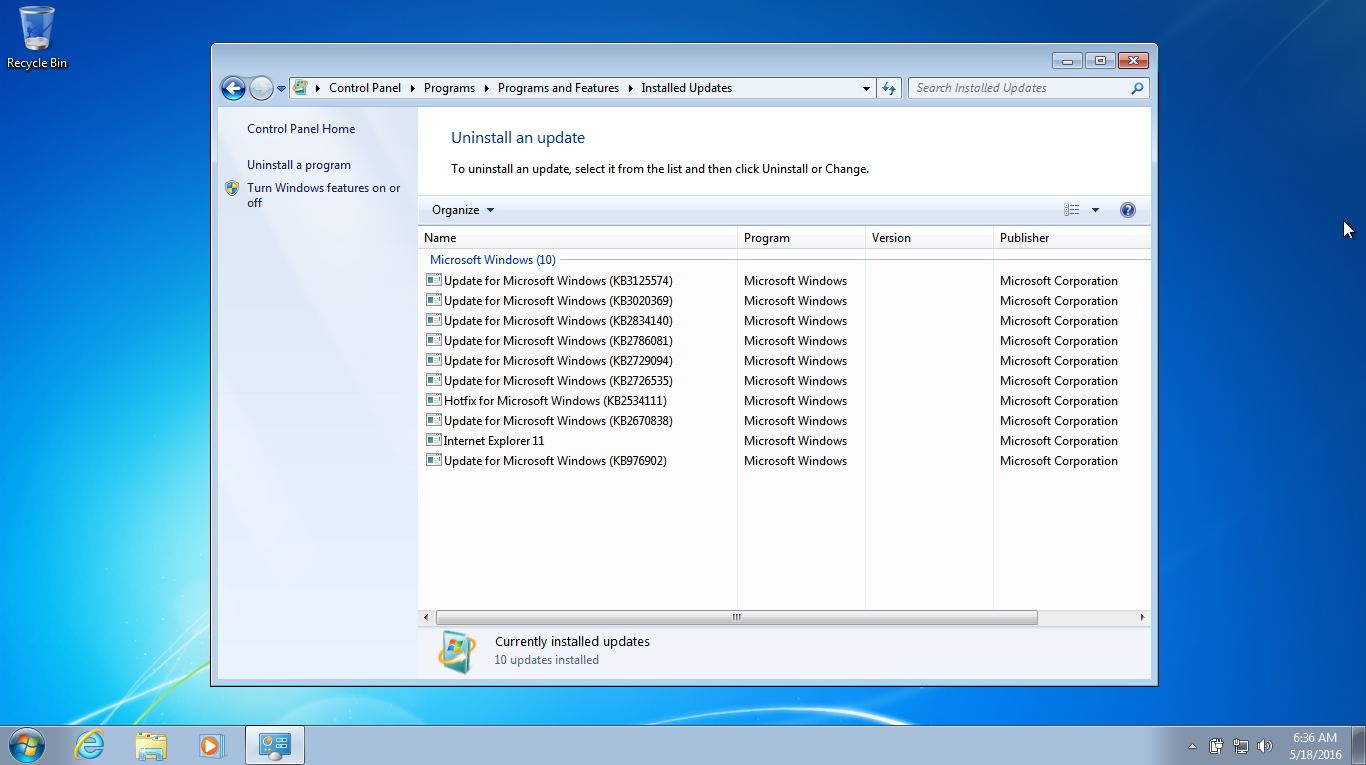Click icon of update KB3020369
Screen dimensions: 1366x765
(x=434, y=300)
